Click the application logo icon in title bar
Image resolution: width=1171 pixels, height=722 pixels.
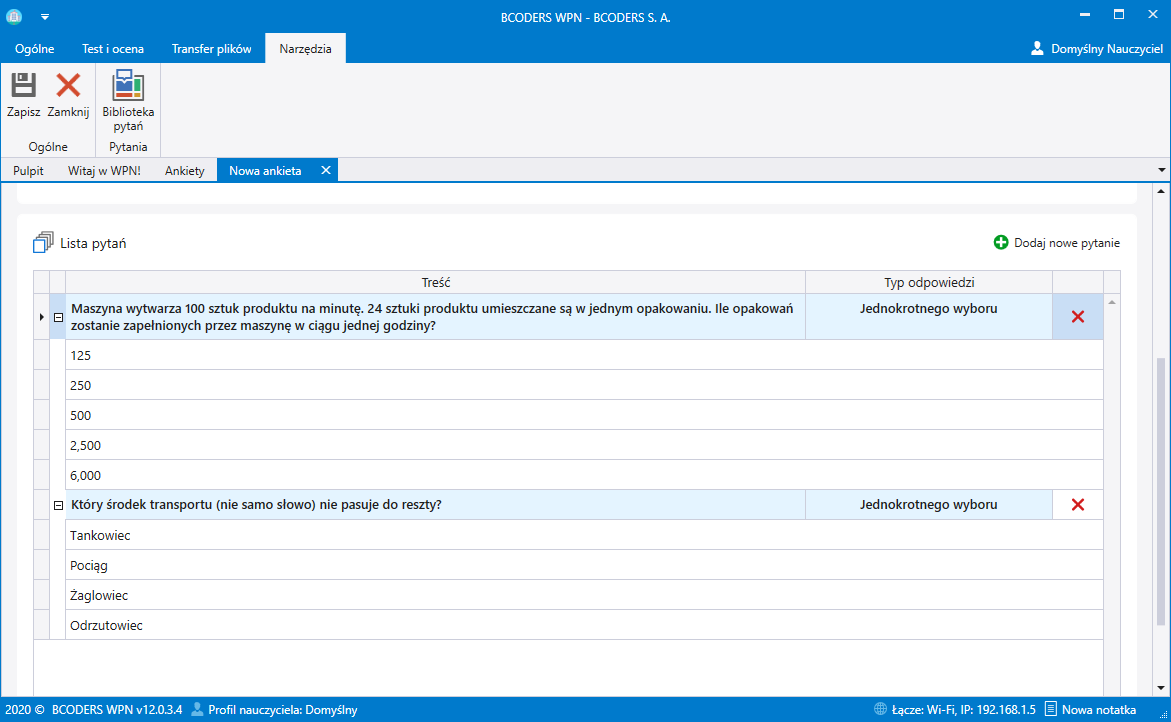pyautogui.click(x=14, y=16)
